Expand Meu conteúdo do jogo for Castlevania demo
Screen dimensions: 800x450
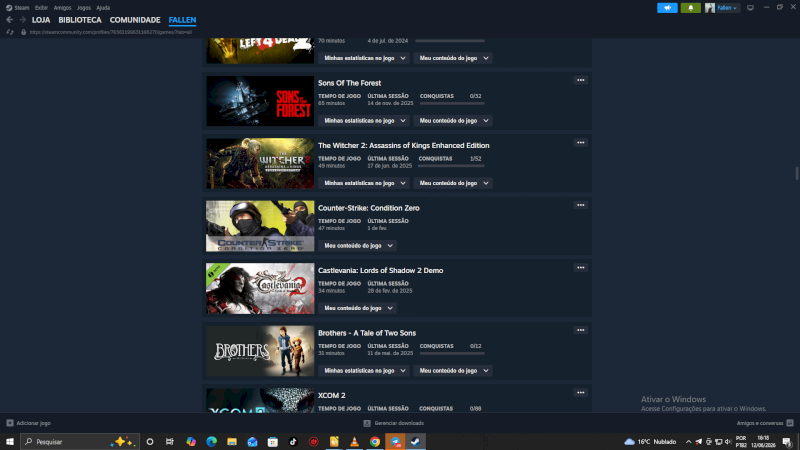click(x=358, y=308)
